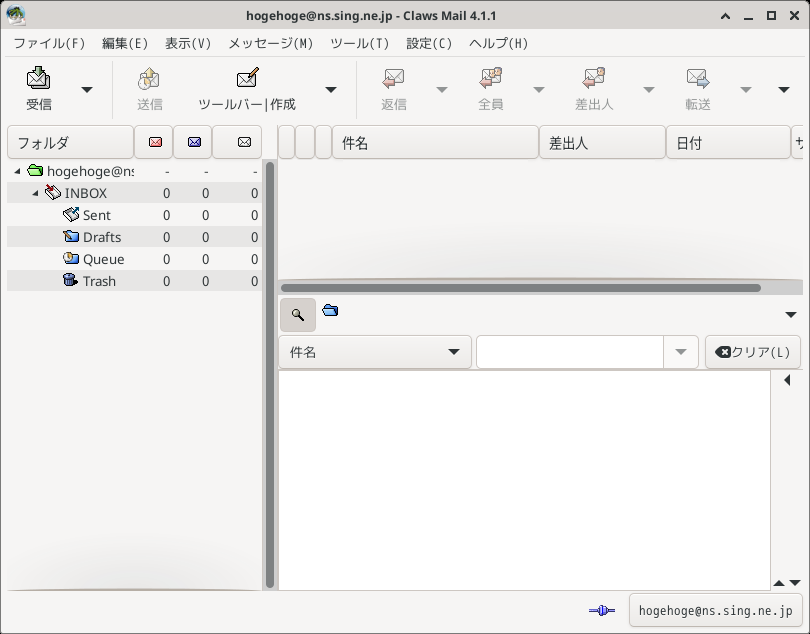Toggle the message view side arrow
This screenshot has height=634, width=810.
pos(787,380)
